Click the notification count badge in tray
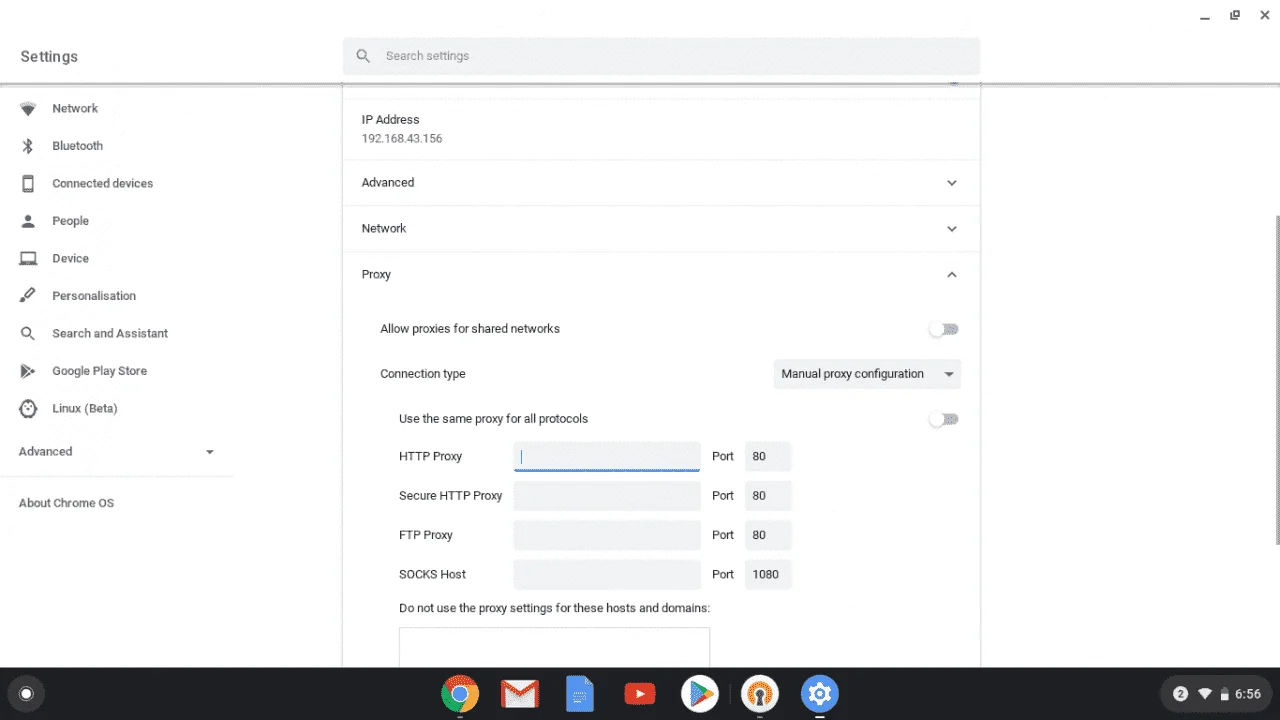Image resolution: width=1280 pixels, height=720 pixels. pos(1180,694)
